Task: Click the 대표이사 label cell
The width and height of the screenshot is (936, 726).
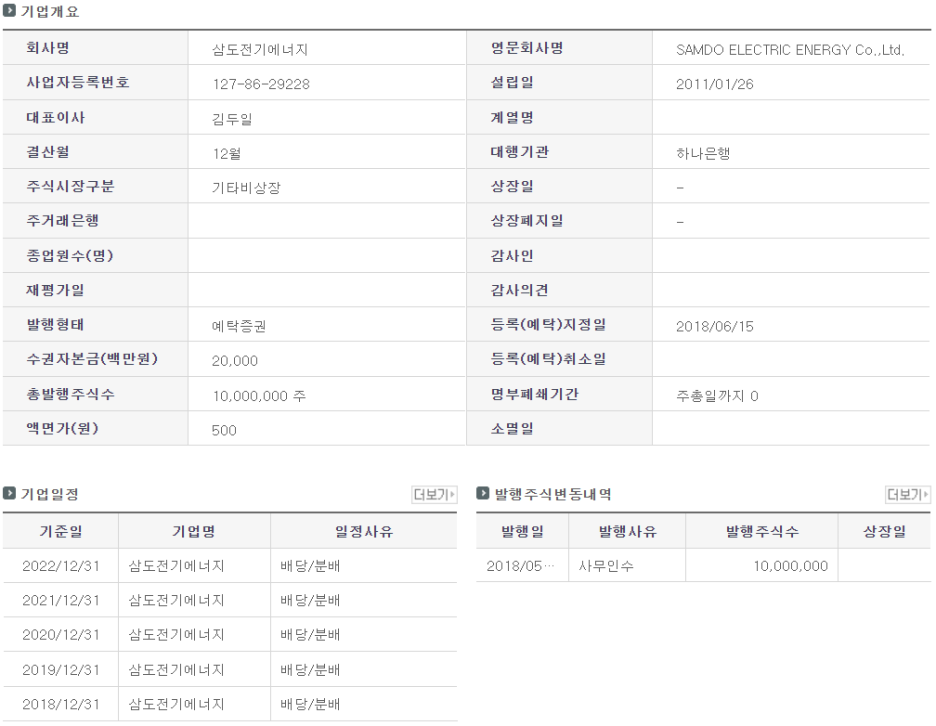Action: (x=96, y=117)
